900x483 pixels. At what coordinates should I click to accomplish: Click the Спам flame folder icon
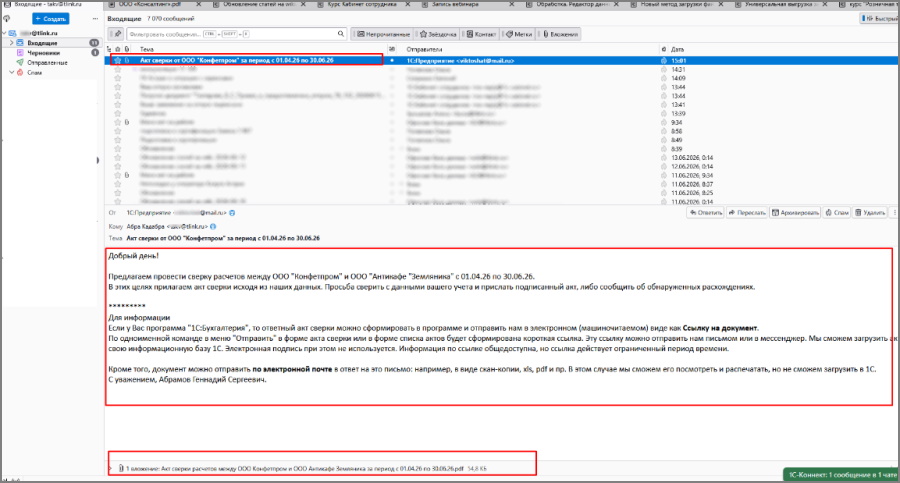click(20, 72)
